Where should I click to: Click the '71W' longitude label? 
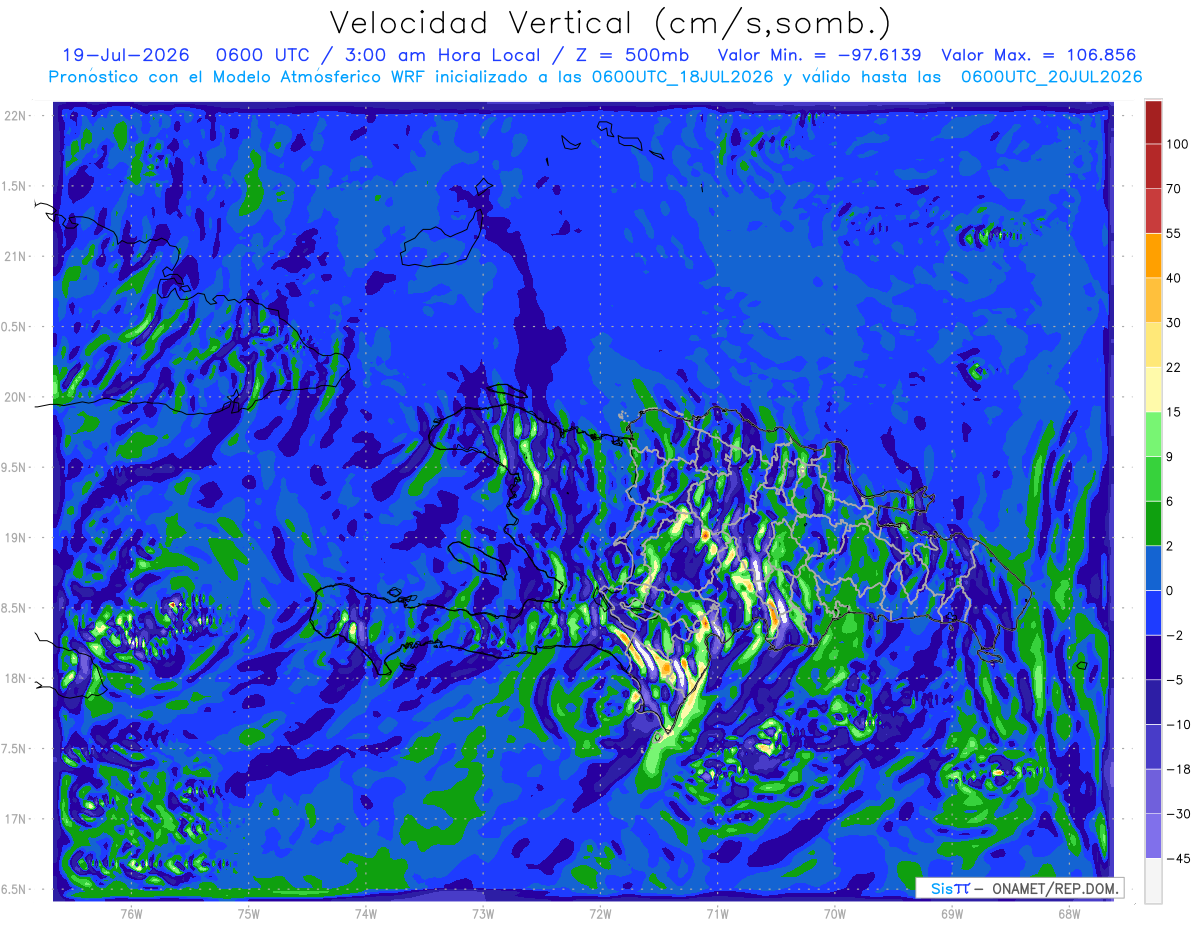coord(717,914)
